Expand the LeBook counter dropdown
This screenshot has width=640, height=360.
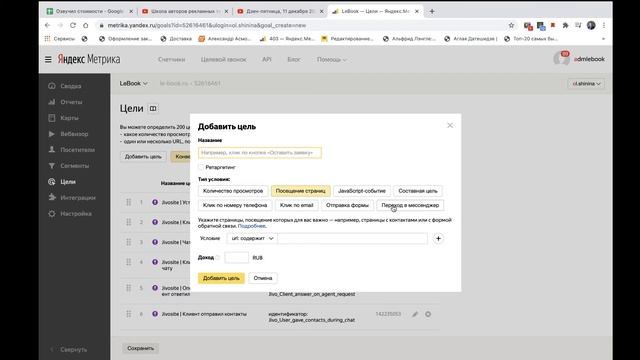click(133, 83)
